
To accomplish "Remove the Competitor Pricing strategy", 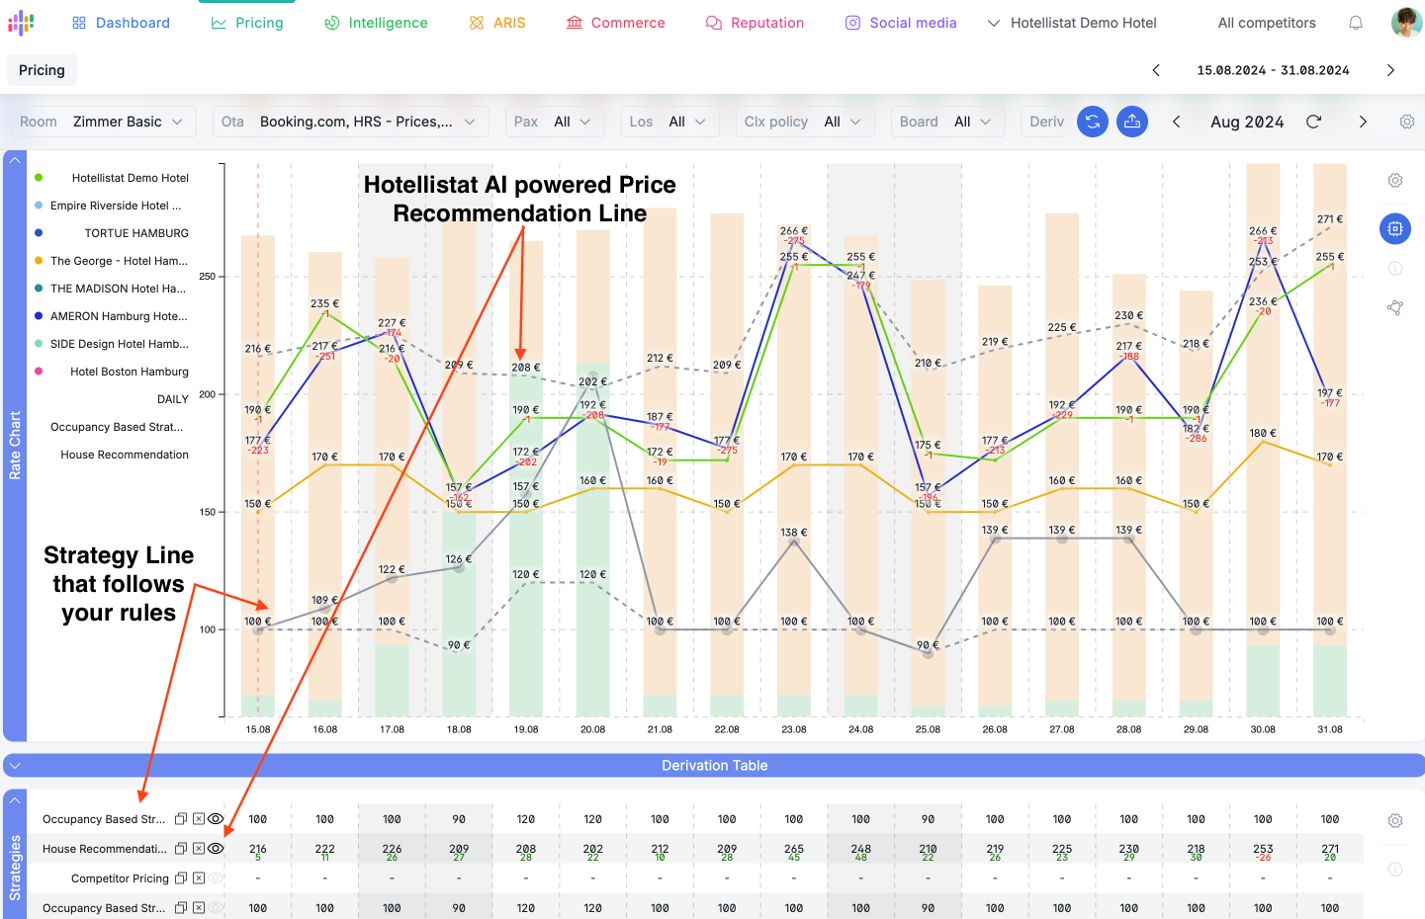I will [x=199, y=879].
